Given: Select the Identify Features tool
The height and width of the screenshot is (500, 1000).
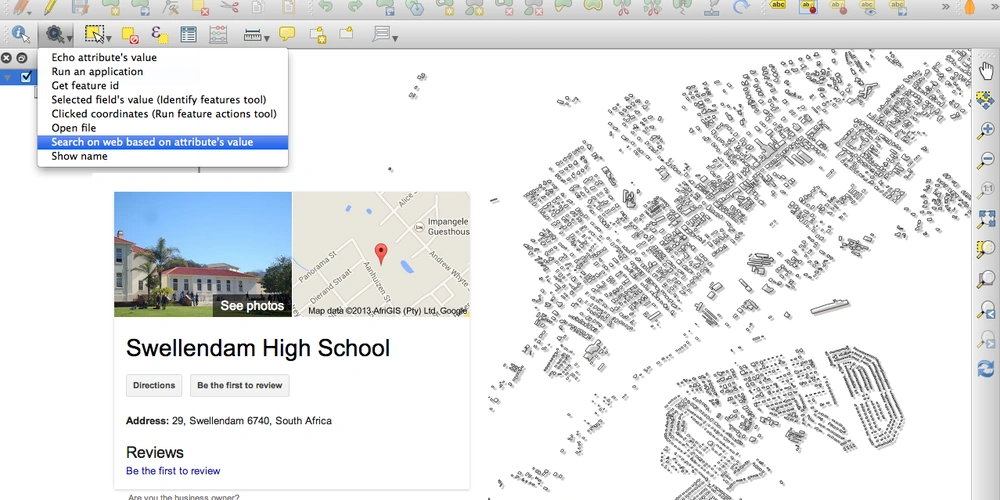Looking at the screenshot, I should [x=21, y=34].
